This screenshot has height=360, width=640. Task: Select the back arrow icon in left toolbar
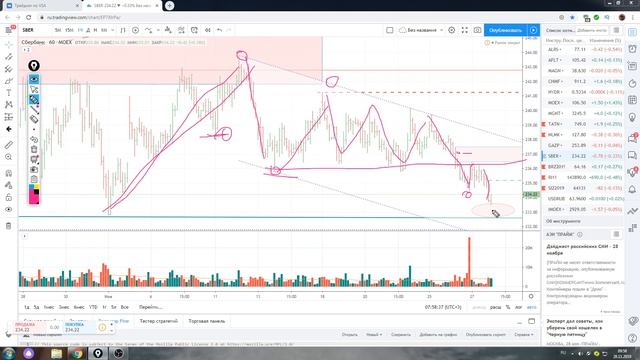tap(8, 129)
